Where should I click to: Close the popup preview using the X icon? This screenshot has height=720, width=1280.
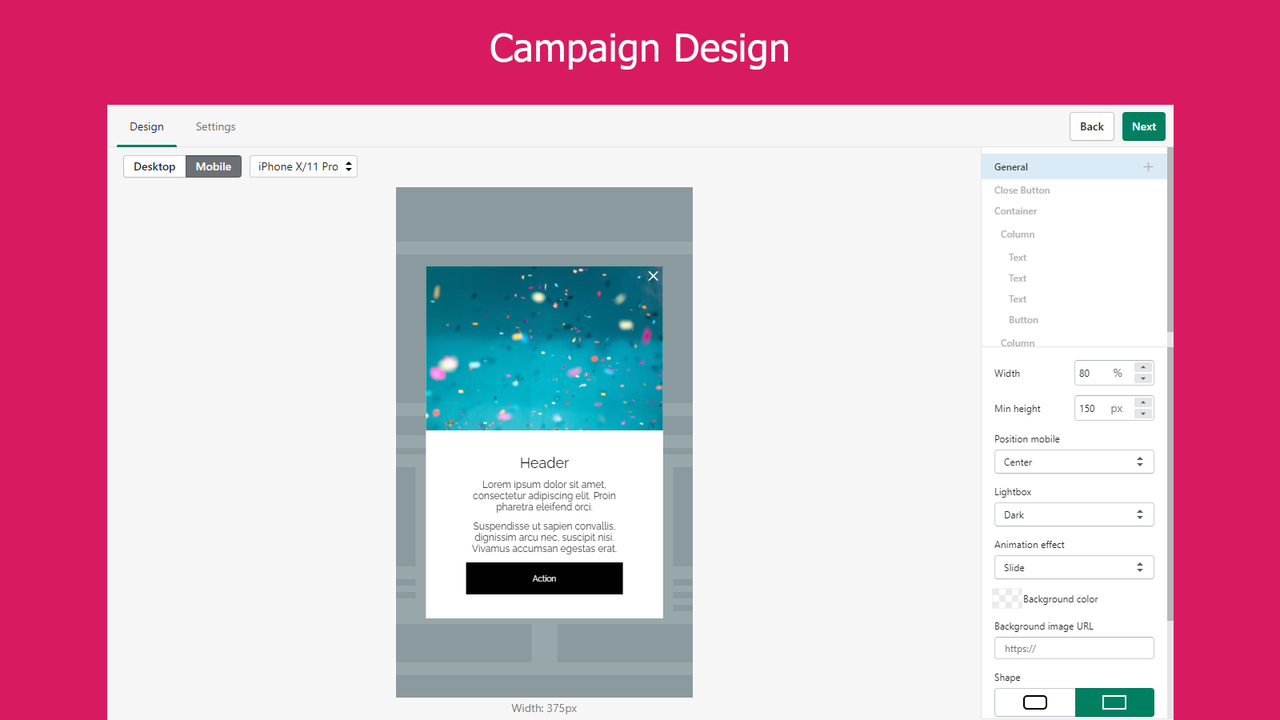(653, 275)
